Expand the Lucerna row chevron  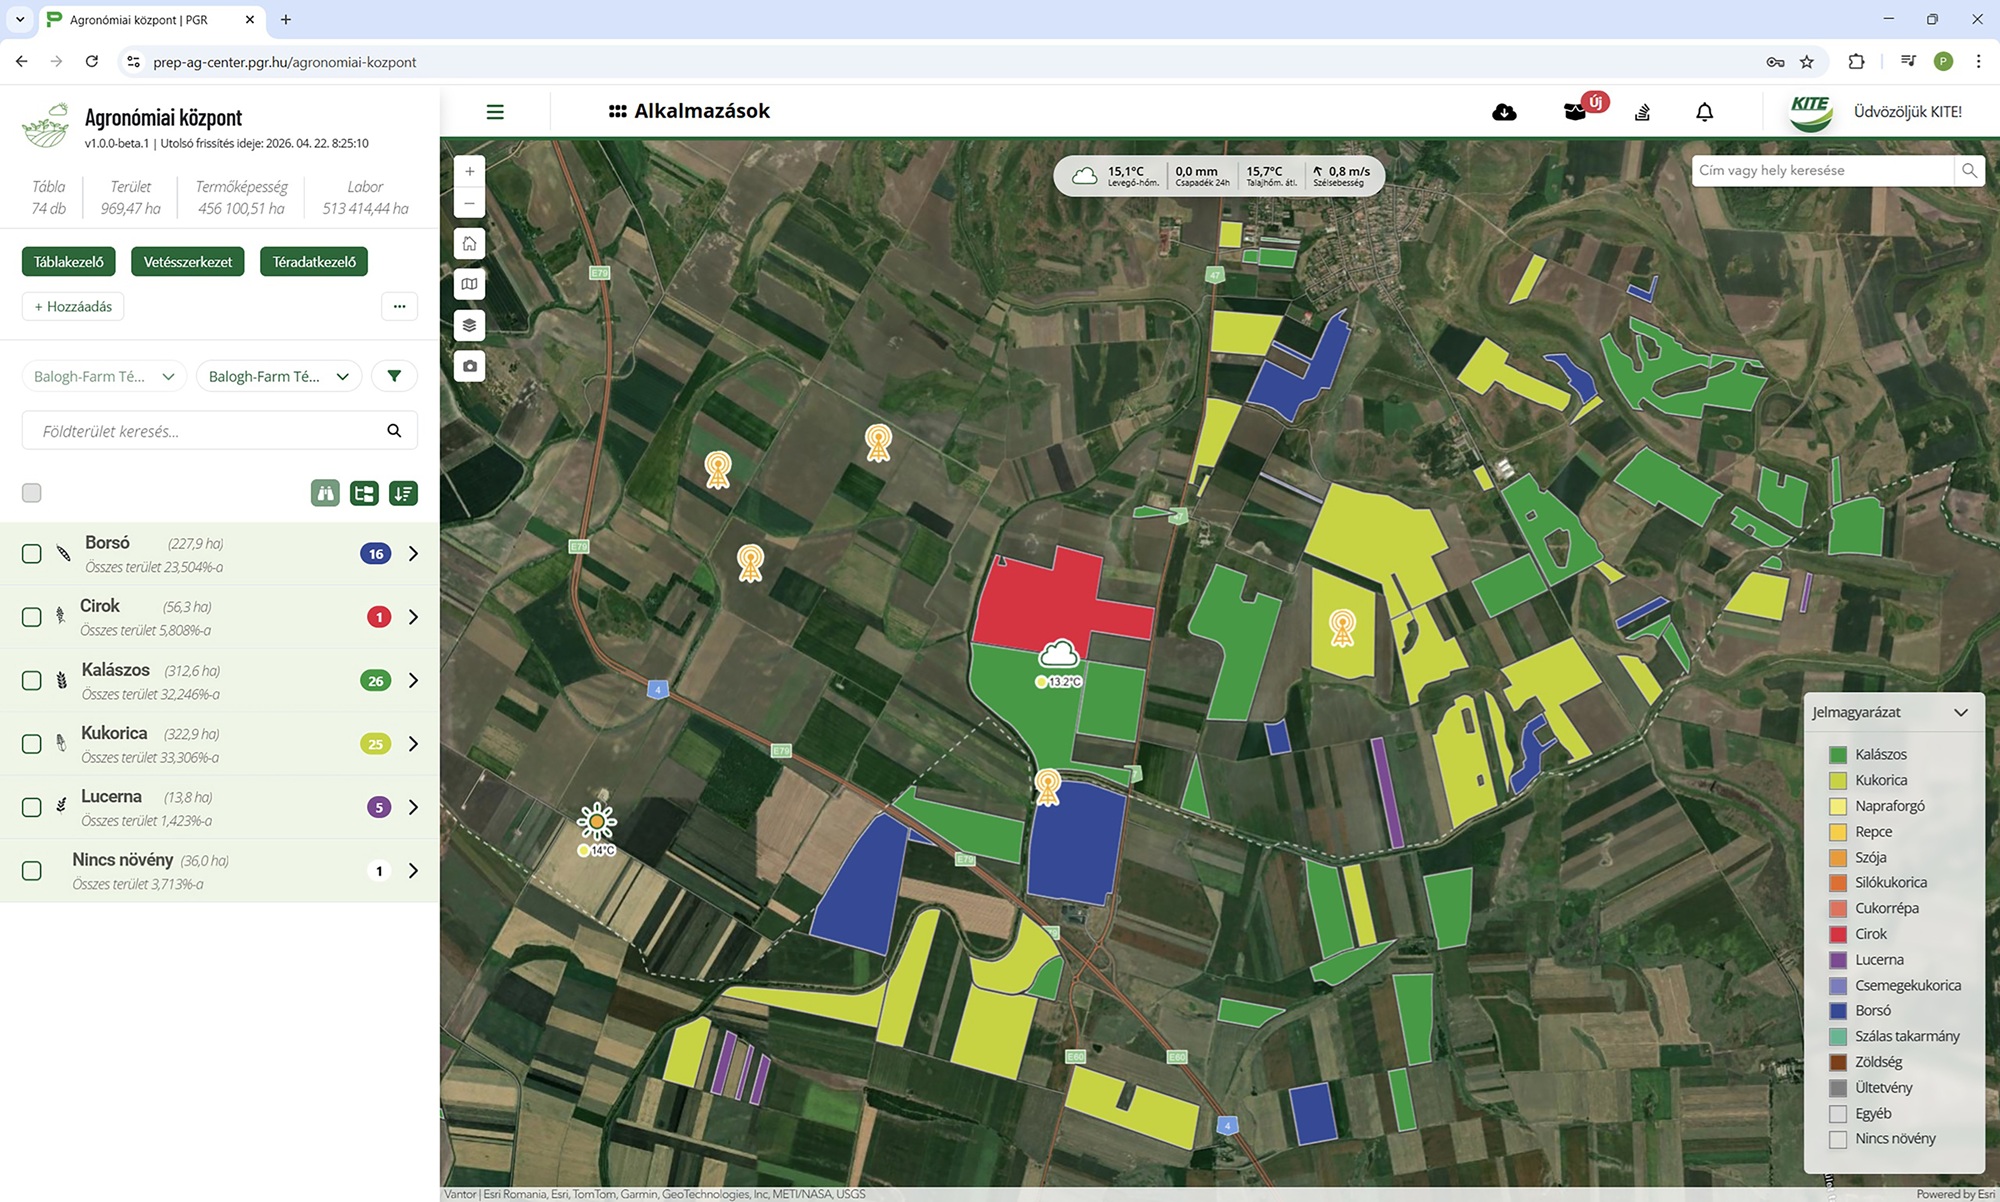point(413,807)
